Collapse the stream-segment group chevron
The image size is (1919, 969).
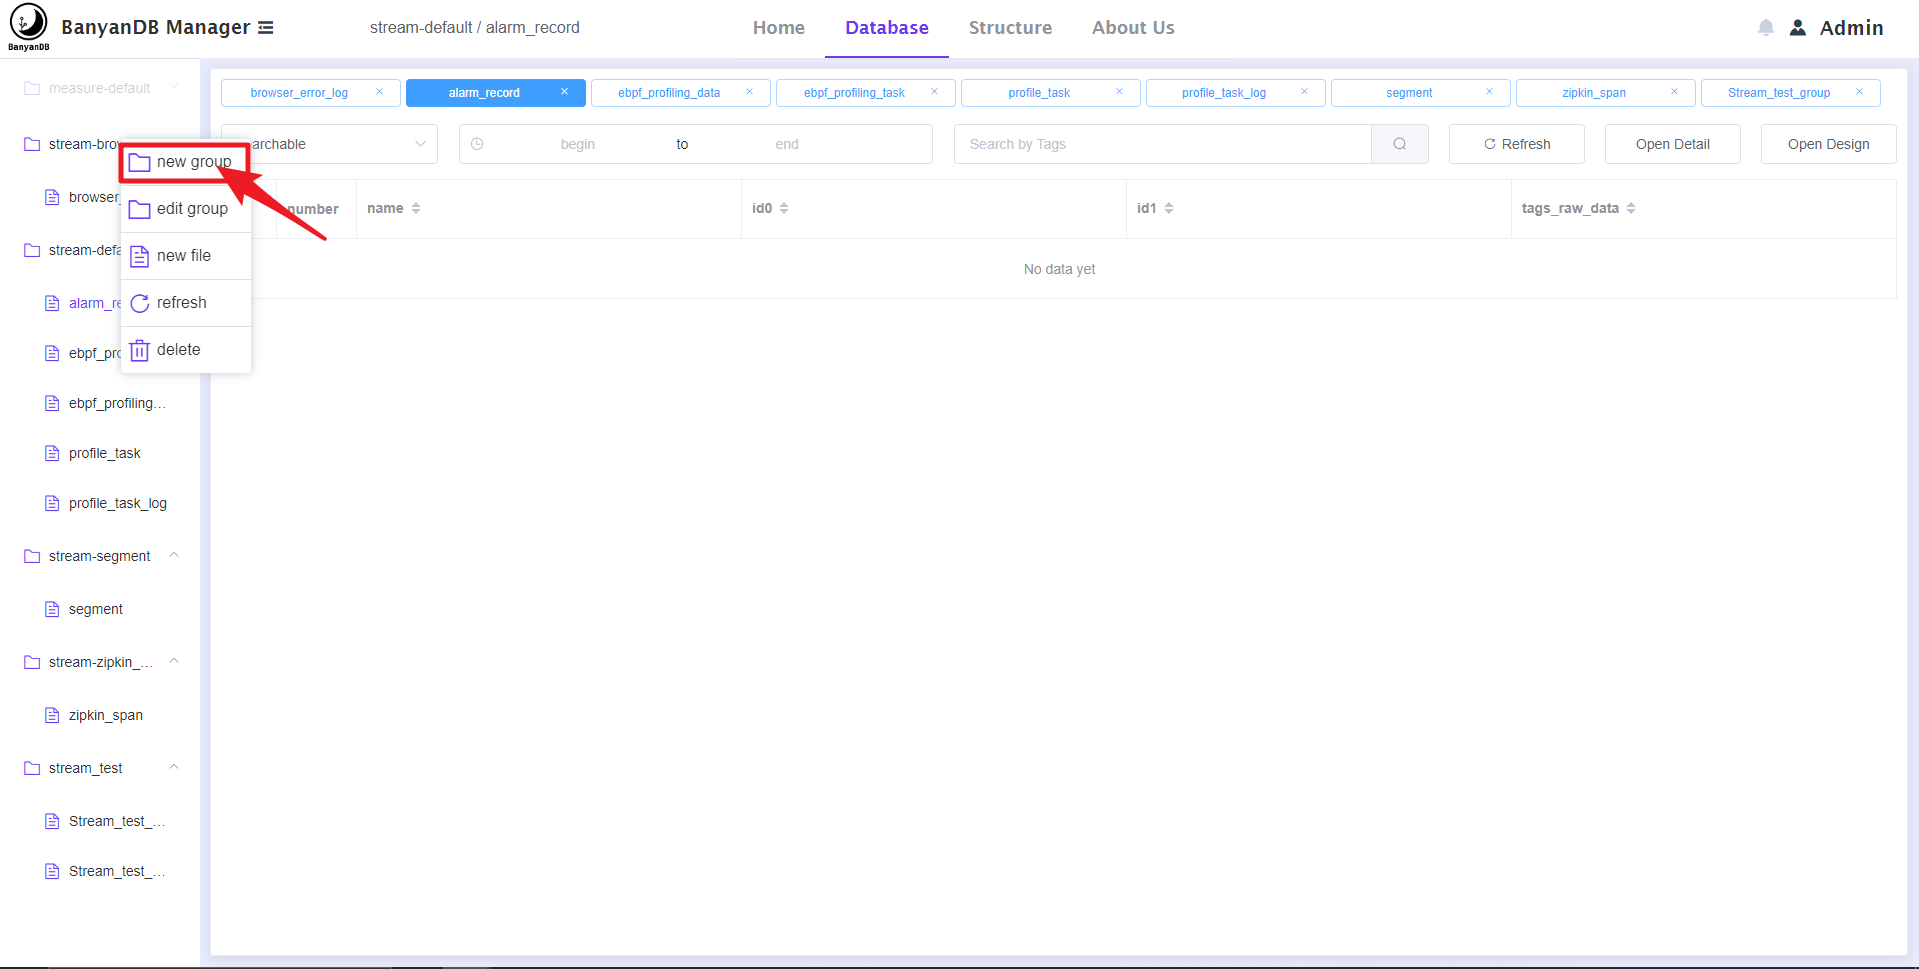[x=174, y=555]
